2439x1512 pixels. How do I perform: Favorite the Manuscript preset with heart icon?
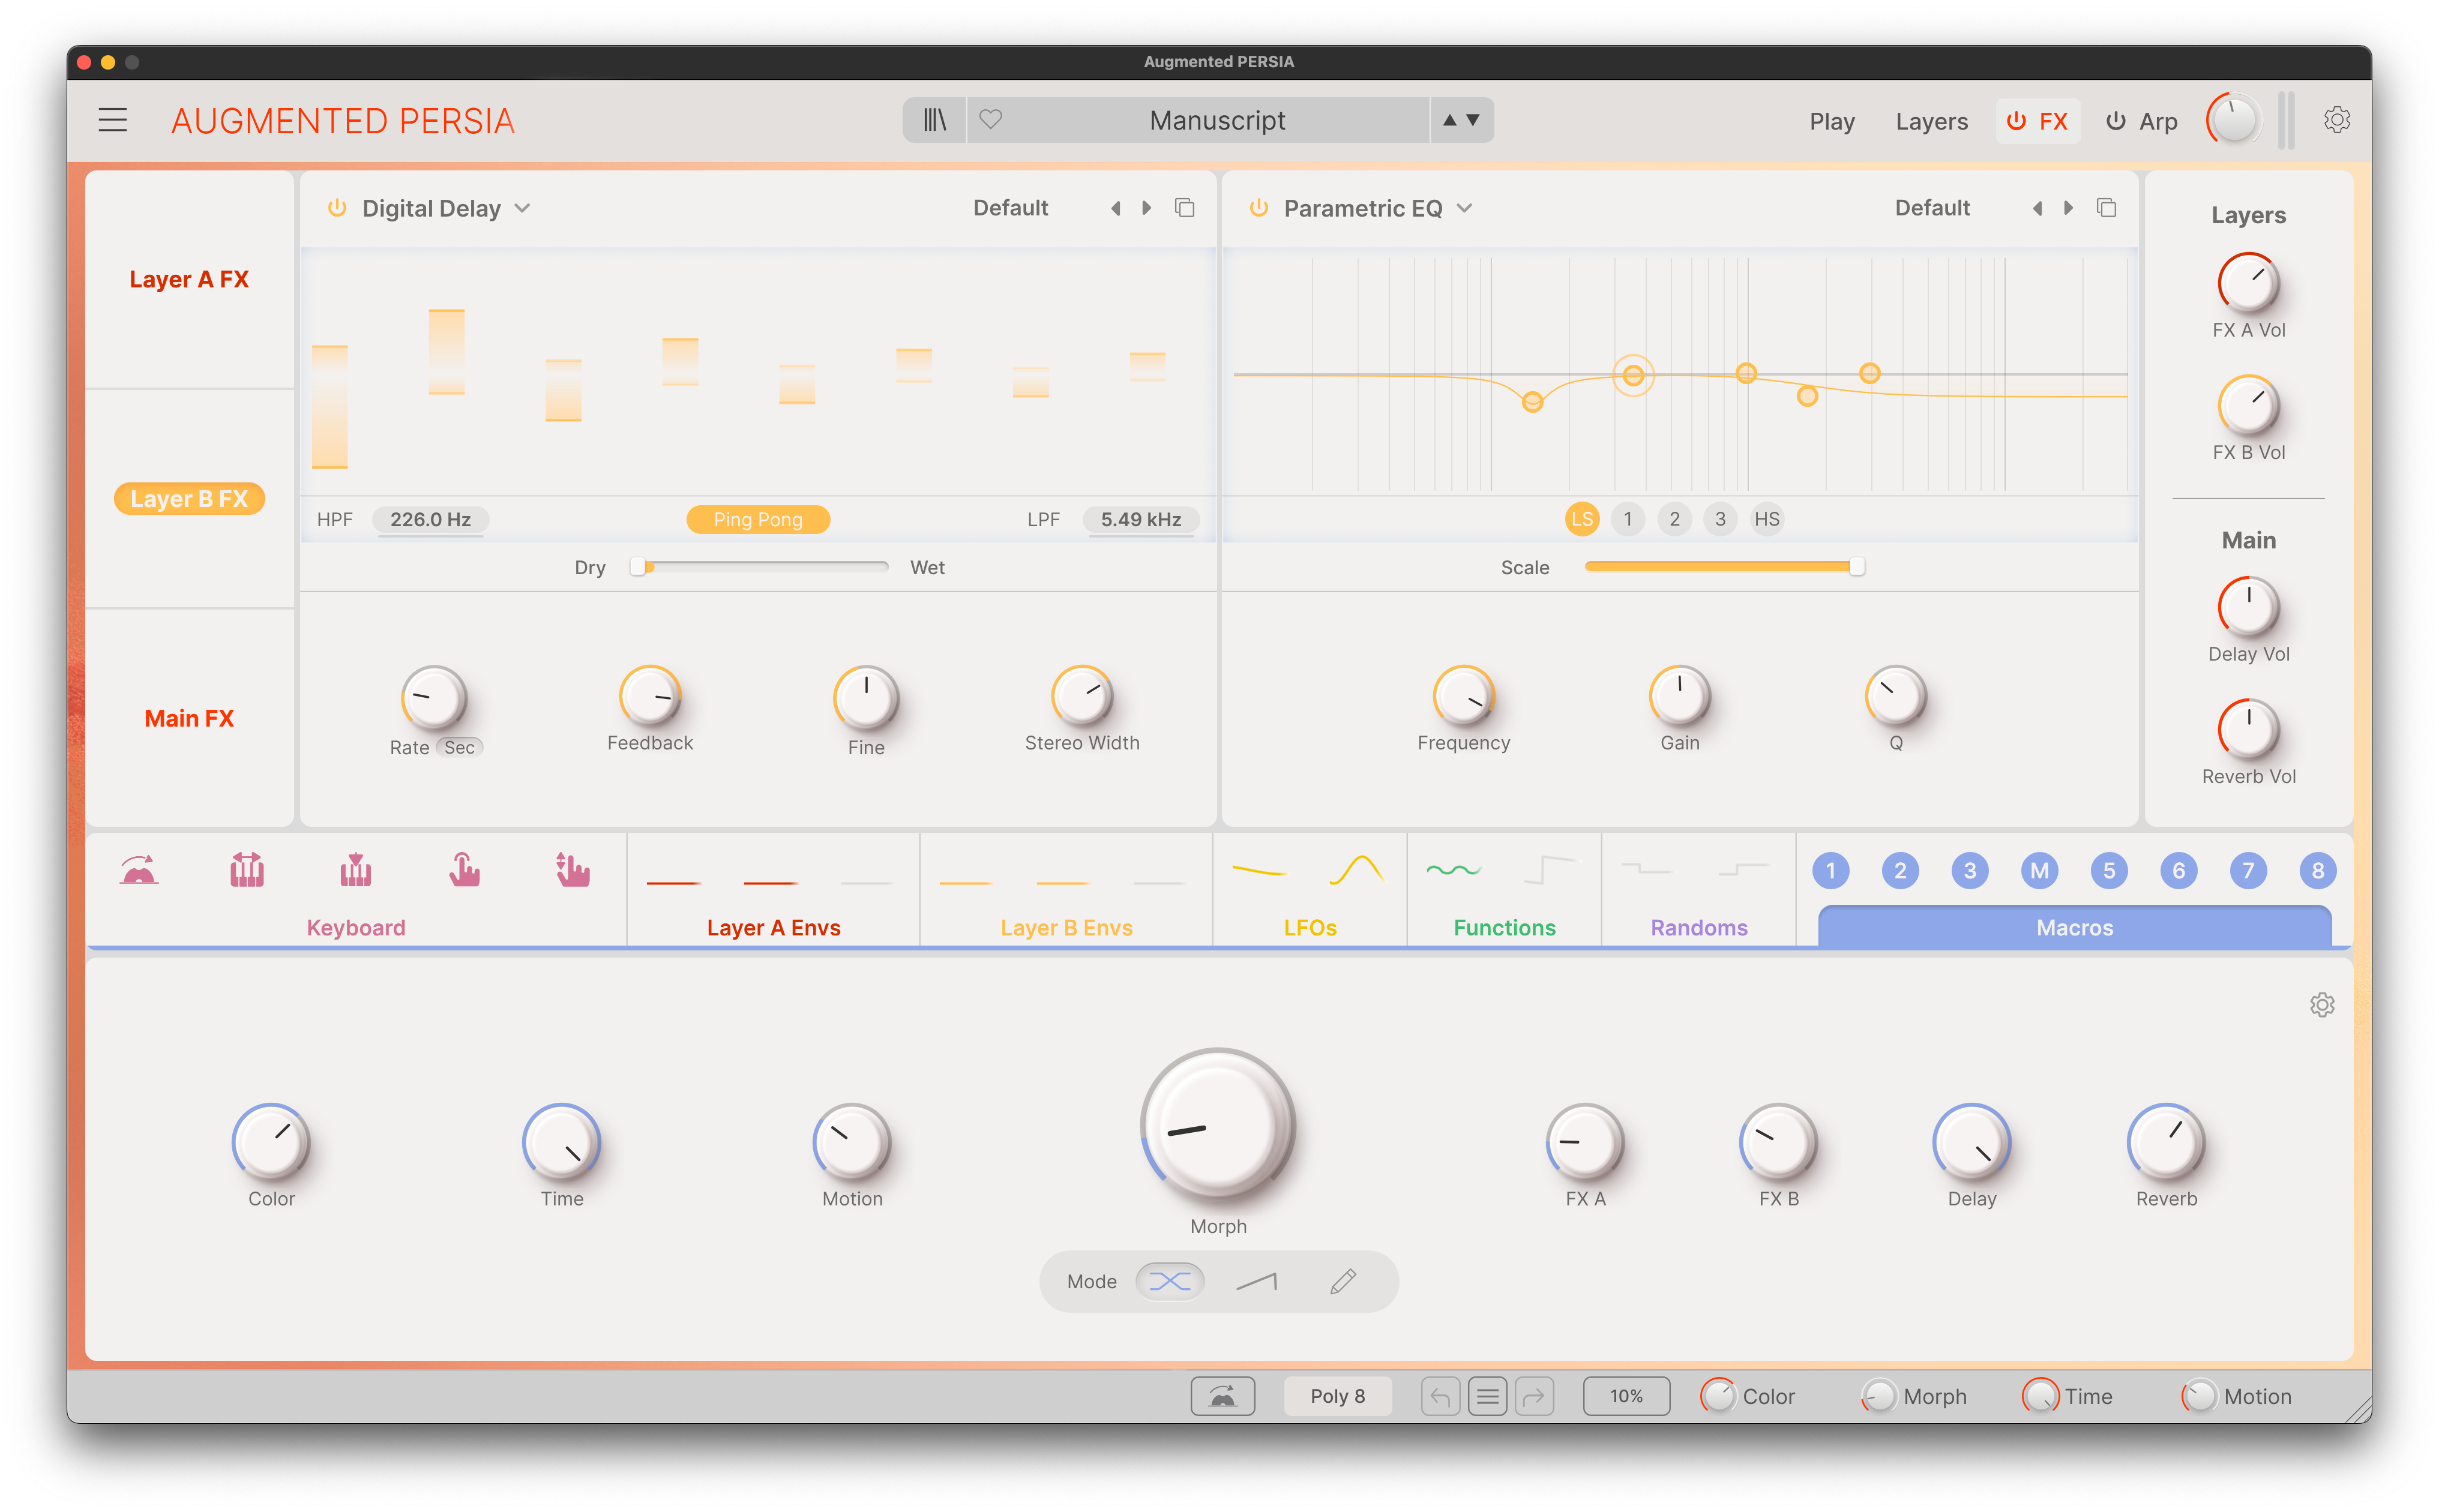pos(990,120)
